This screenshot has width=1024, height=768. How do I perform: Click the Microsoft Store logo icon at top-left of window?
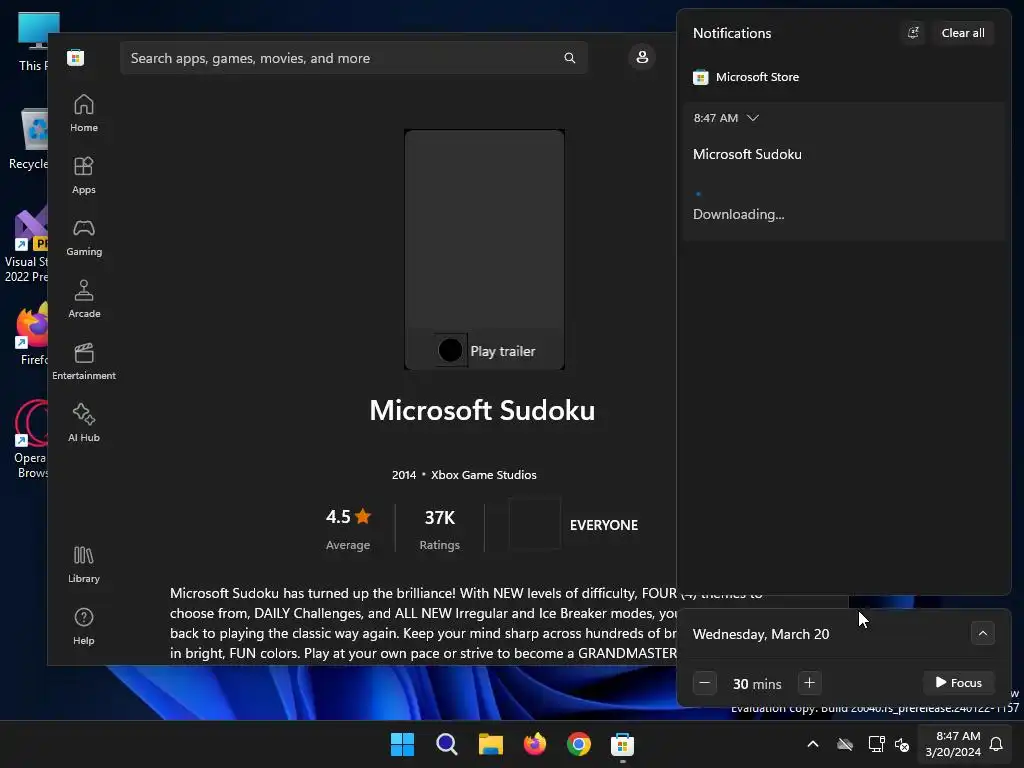click(76, 58)
